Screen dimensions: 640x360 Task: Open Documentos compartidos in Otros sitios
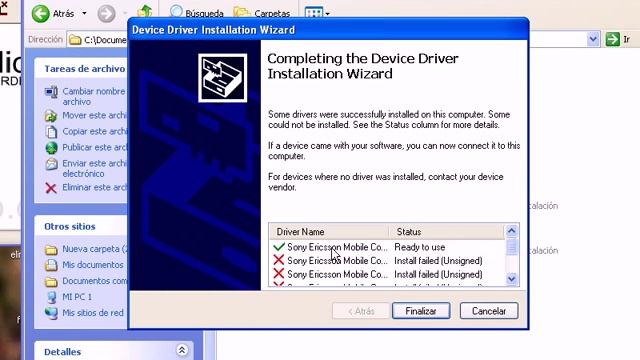click(94, 281)
